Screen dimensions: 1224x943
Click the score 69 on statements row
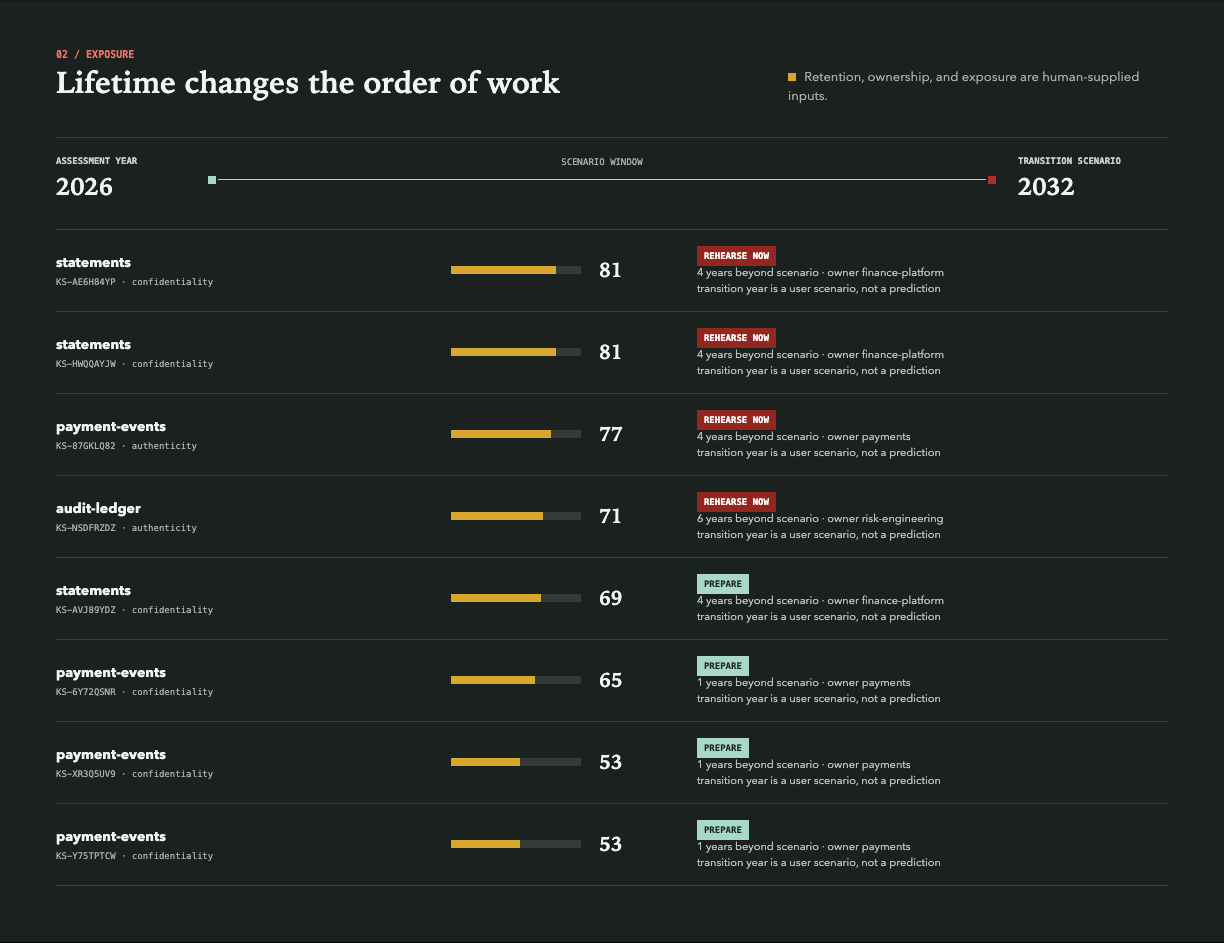(610, 598)
